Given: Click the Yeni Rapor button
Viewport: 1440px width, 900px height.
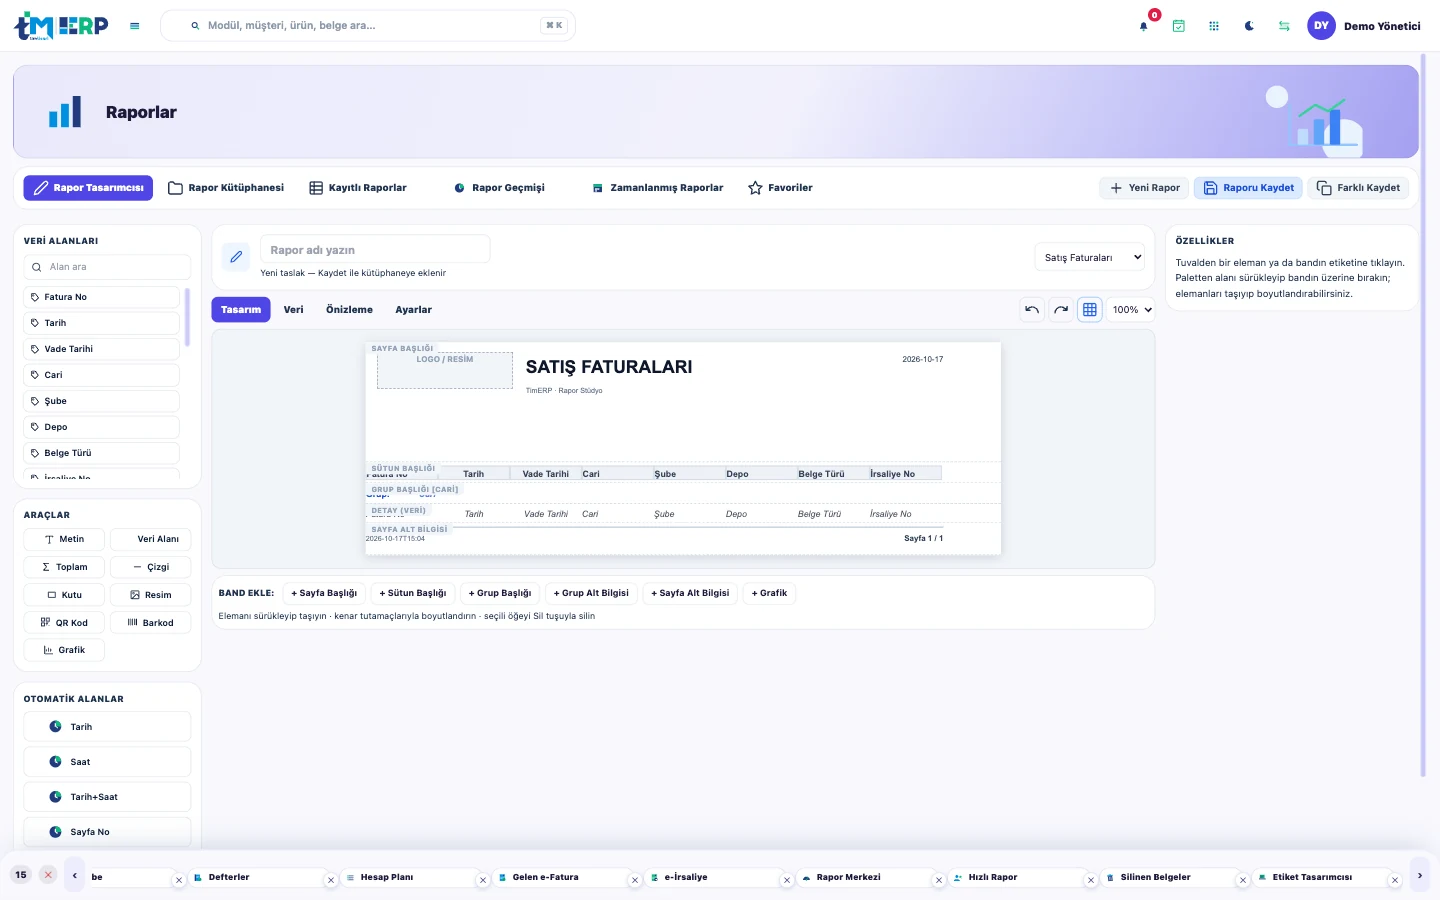Looking at the screenshot, I should pos(1145,188).
